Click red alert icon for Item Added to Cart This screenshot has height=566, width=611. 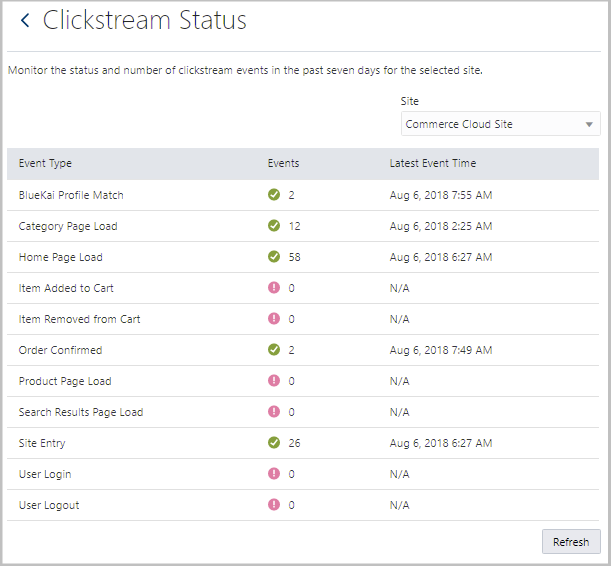274,288
